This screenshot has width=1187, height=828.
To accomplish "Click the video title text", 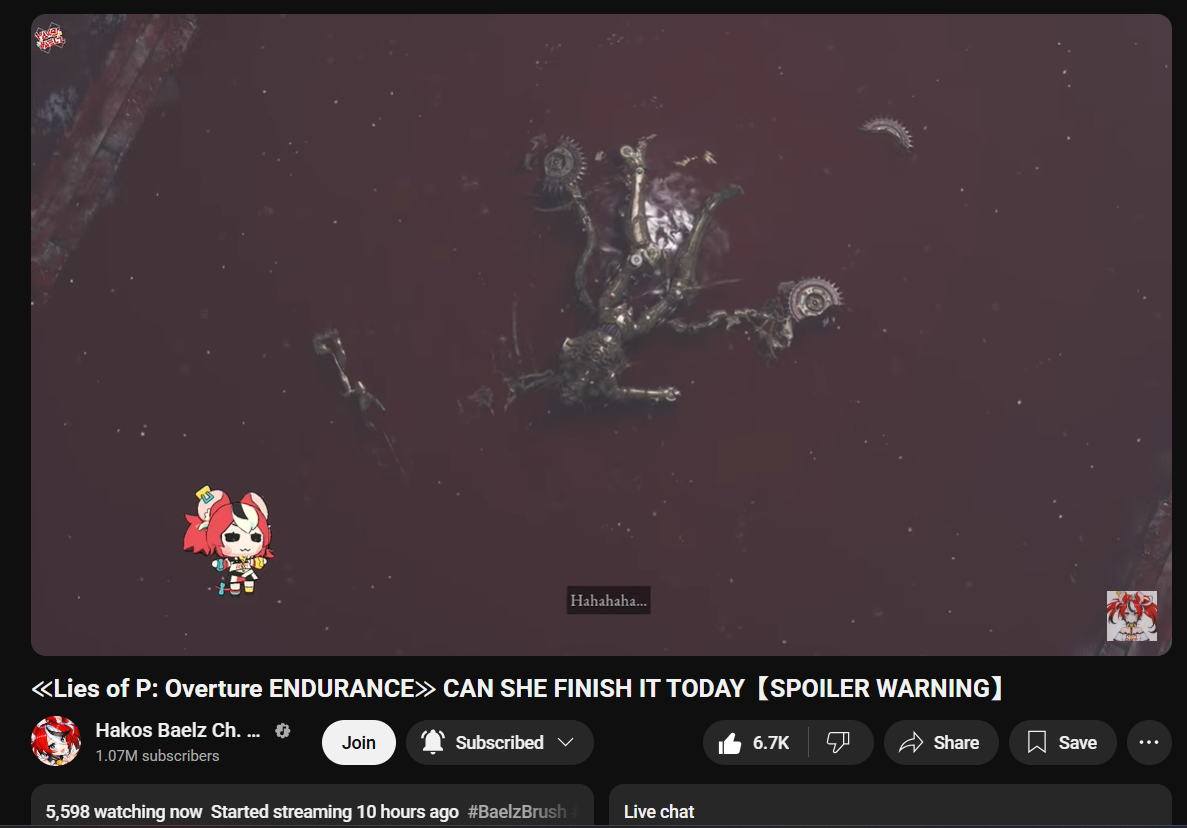I will click(x=519, y=689).
